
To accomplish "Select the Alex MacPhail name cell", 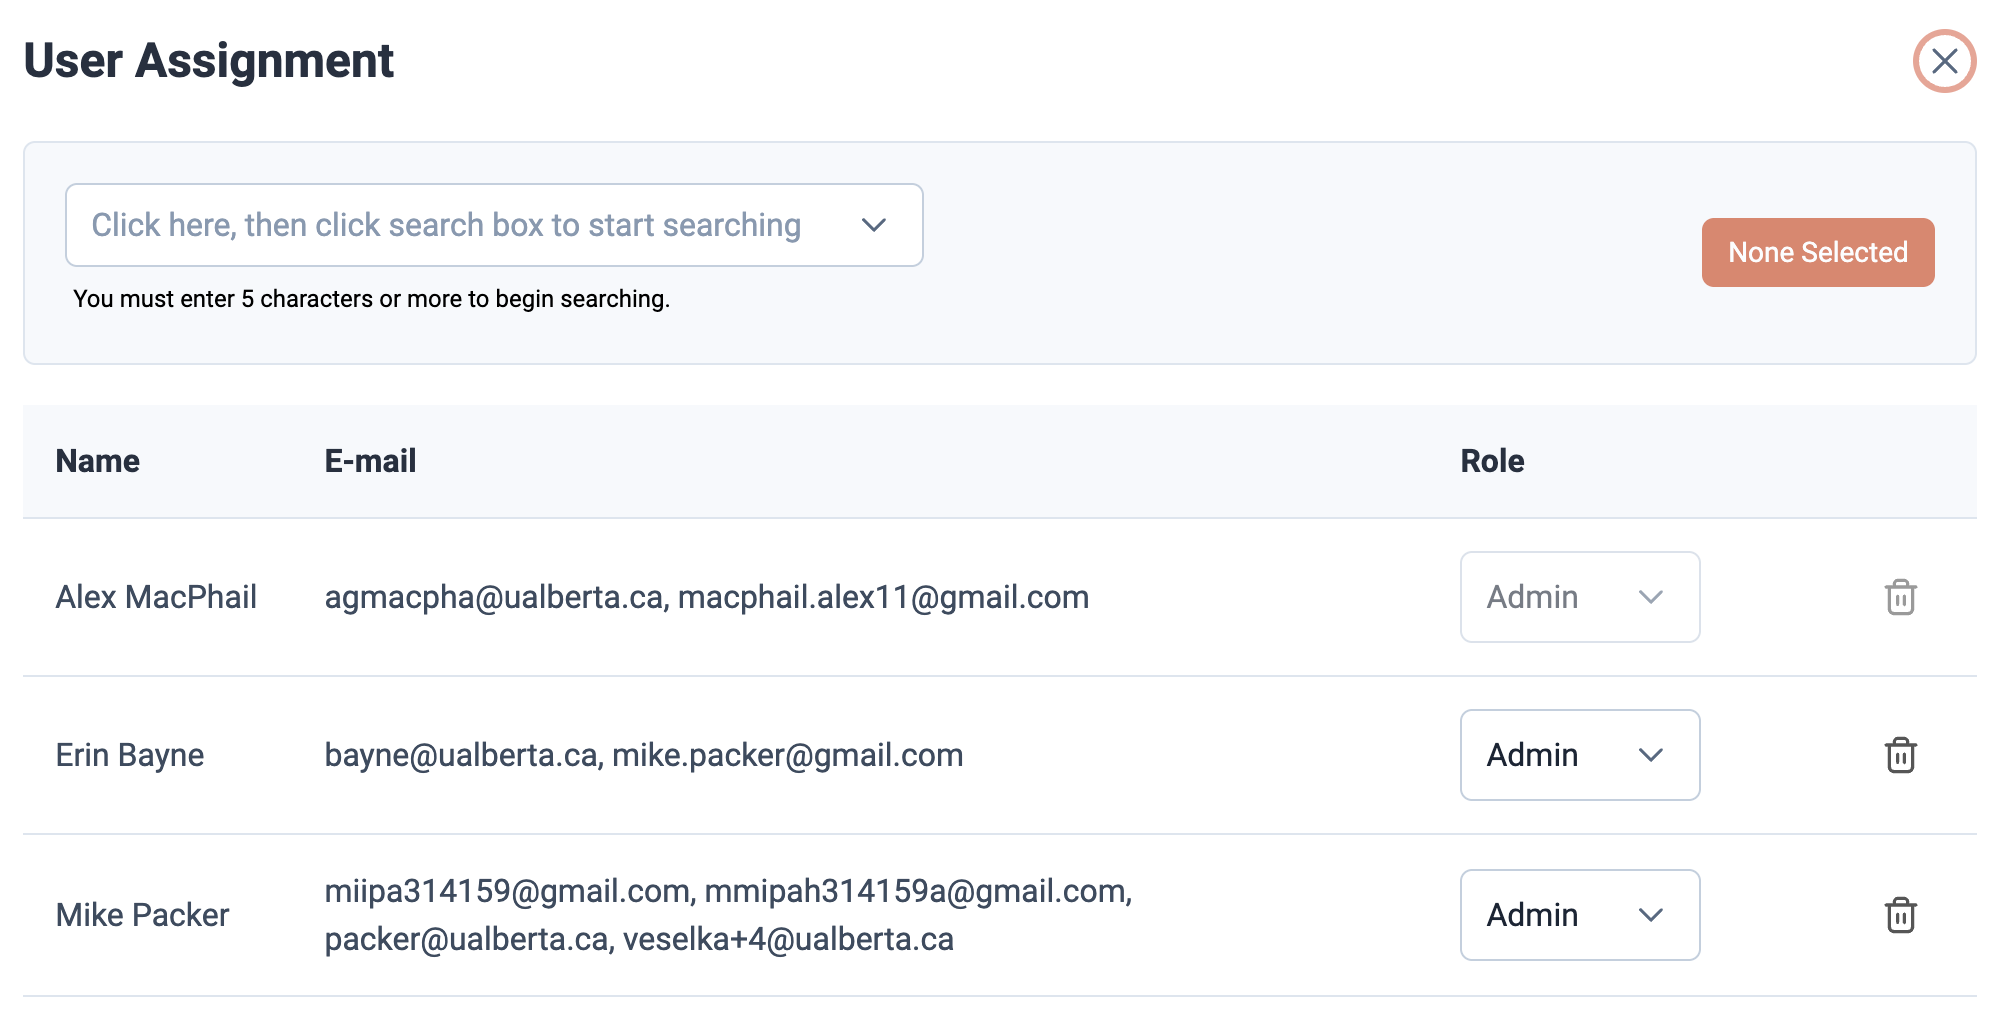I will click(x=156, y=597).
